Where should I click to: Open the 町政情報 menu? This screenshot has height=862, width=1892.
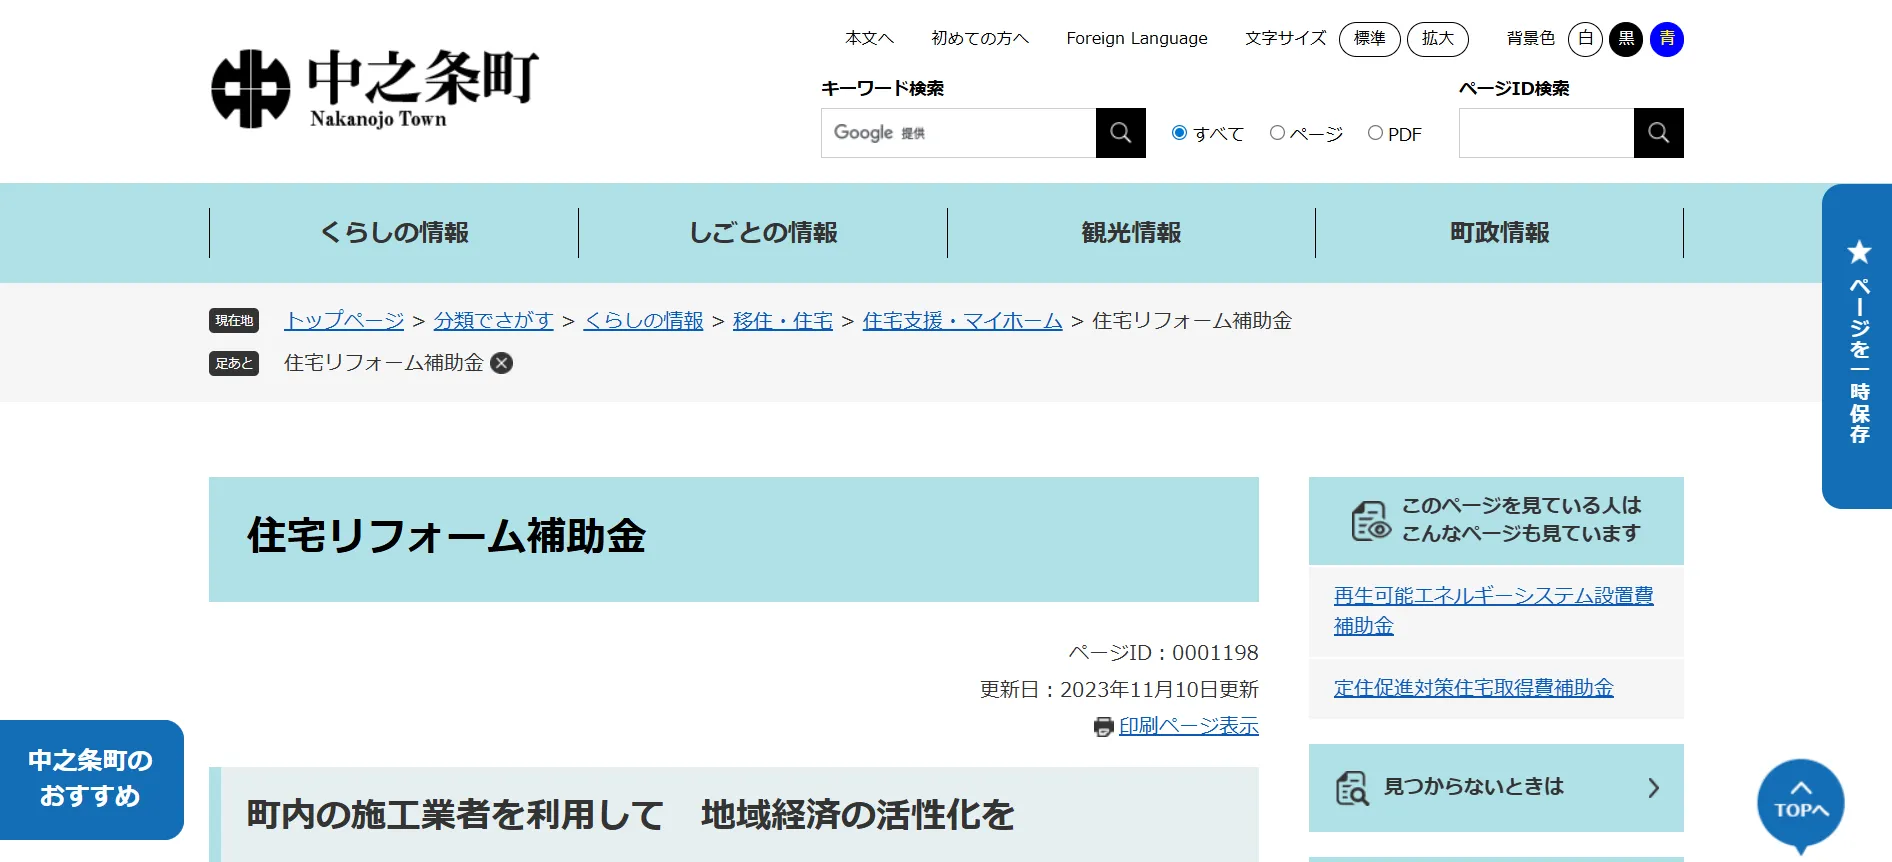pos(1499,233)
